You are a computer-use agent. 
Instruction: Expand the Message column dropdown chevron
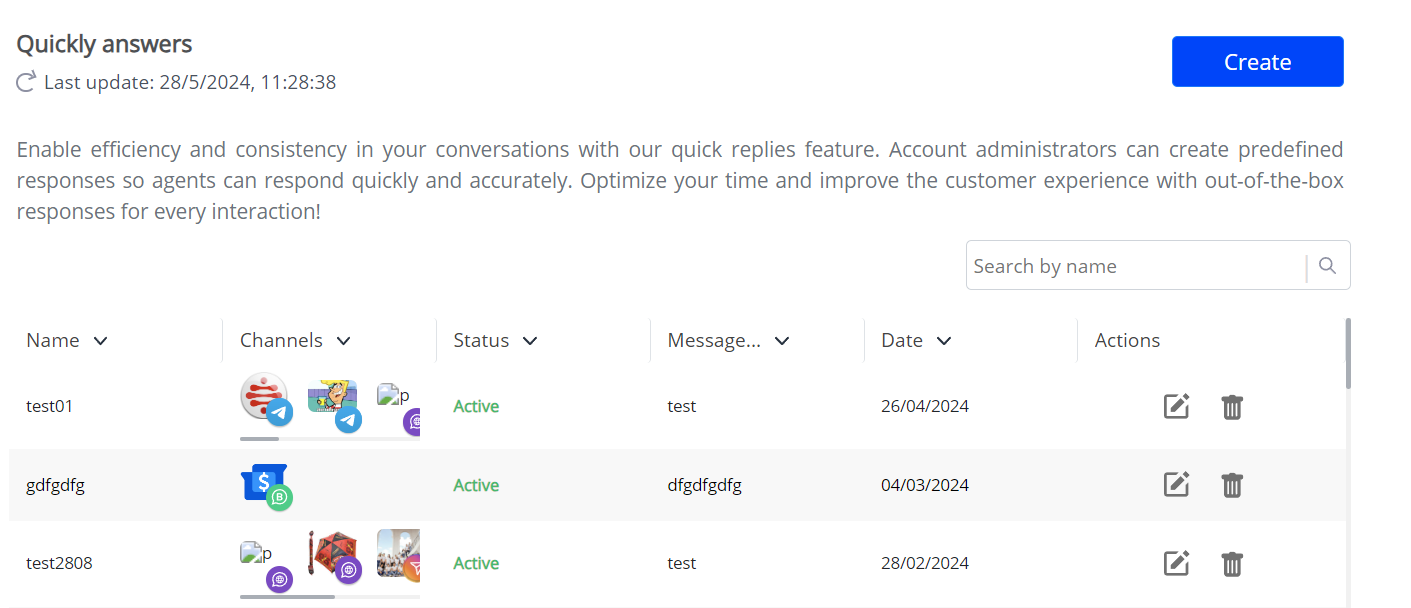point(782,341)
